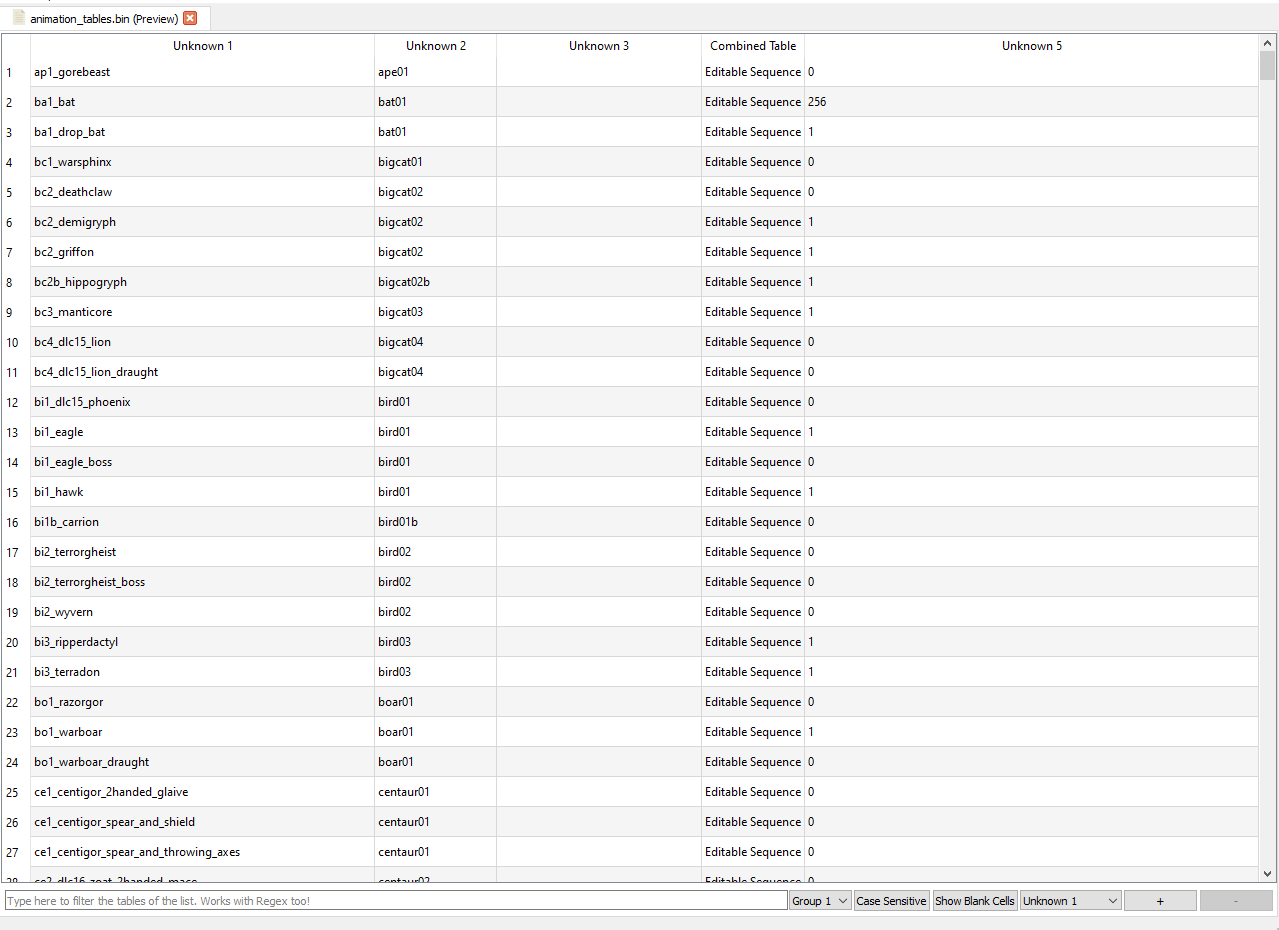Open the Group 1 dropdown
Viewport: 1279px width, 930px height.
coord(820,901)
